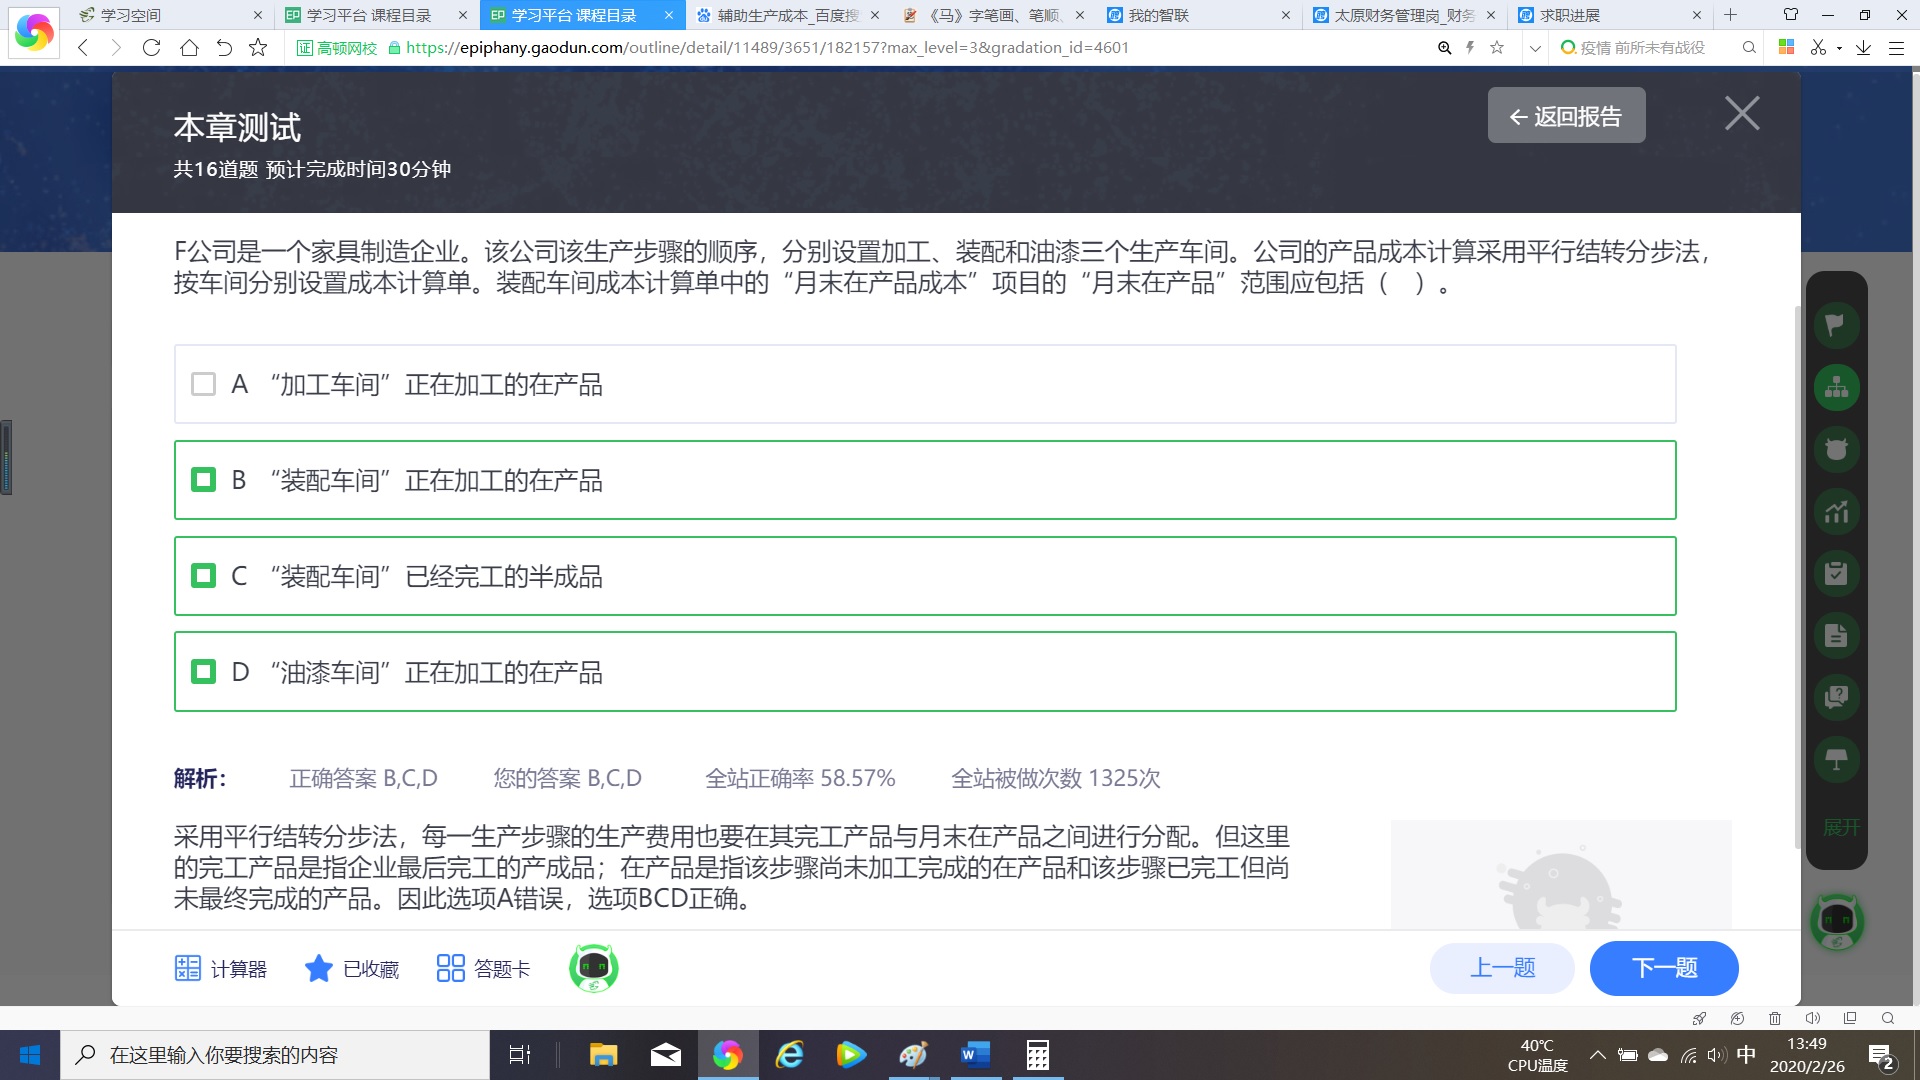This screenshot has width=1920, height=1080.
Task: Uncheck option B checkbox
Action: point(203,480)
